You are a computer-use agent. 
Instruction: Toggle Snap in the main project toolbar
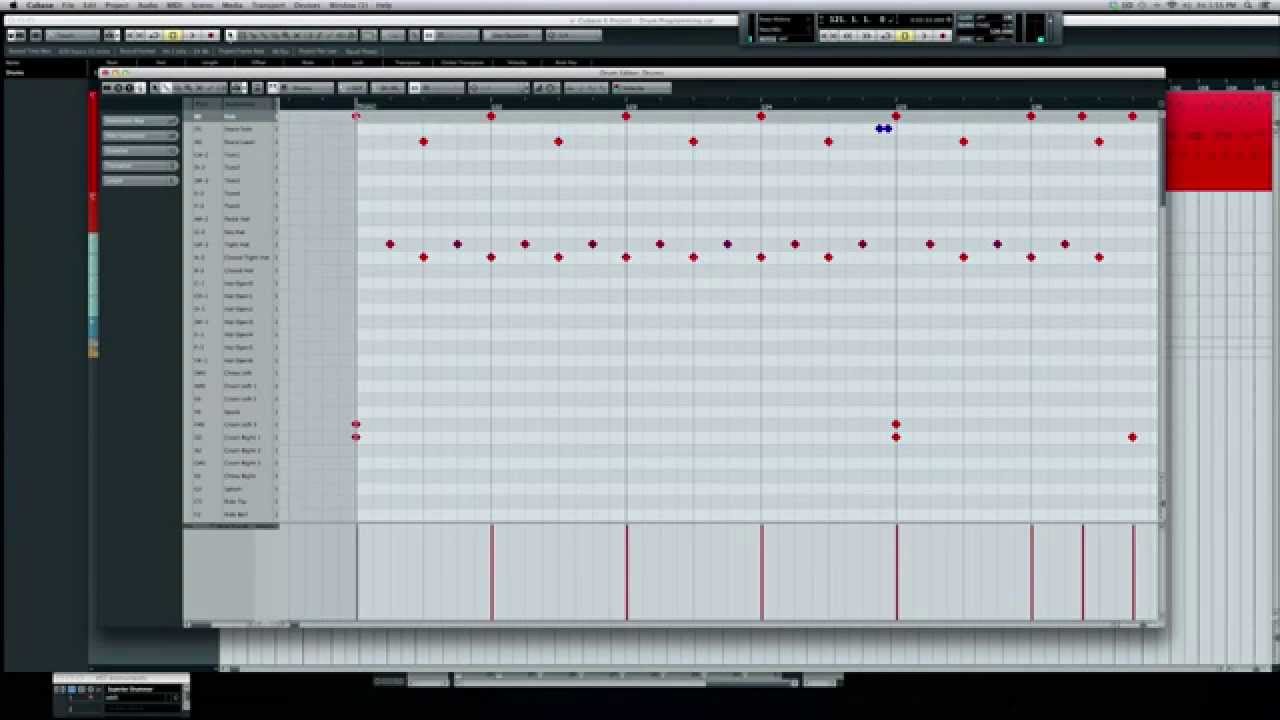pyautogui.click(x=428, y=35)
